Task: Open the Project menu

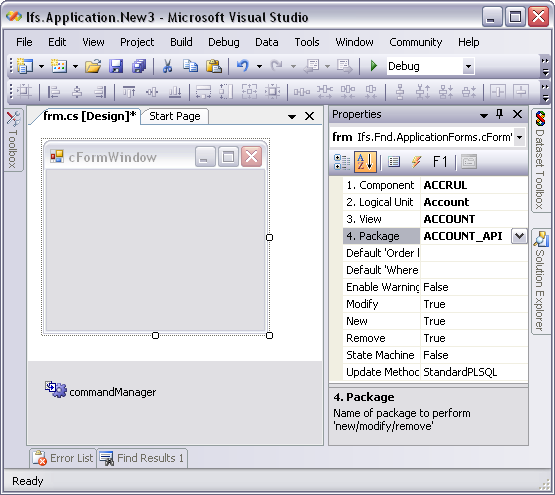Action: [x=137, y=42]
